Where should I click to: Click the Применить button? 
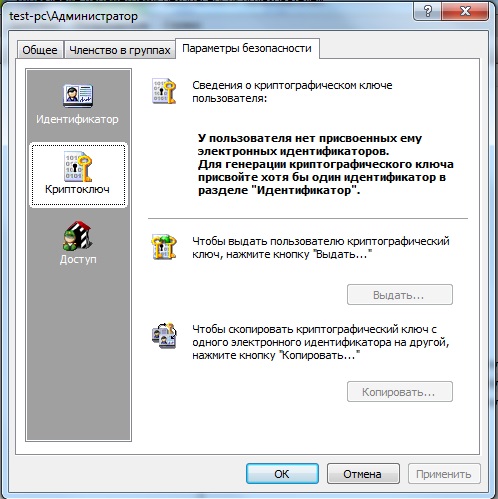pyautogui.click(x=444, y=474)
